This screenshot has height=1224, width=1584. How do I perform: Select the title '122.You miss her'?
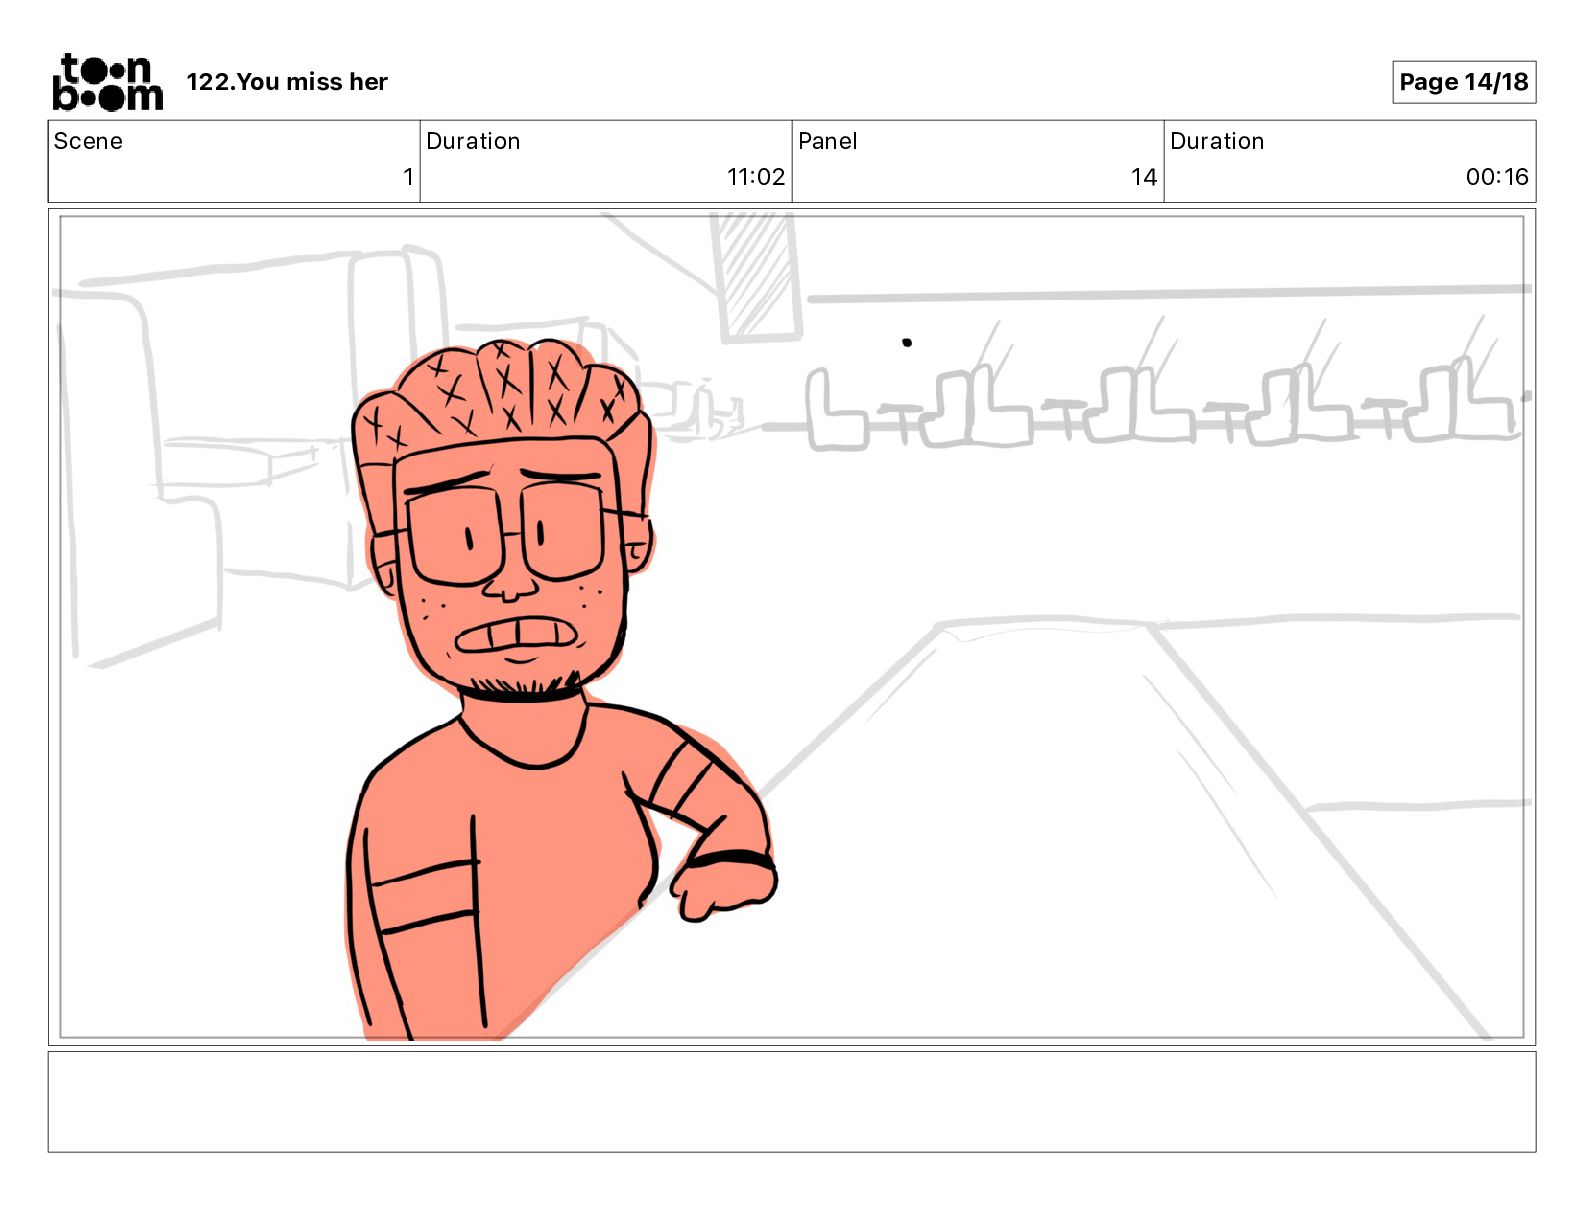(287, 82)
